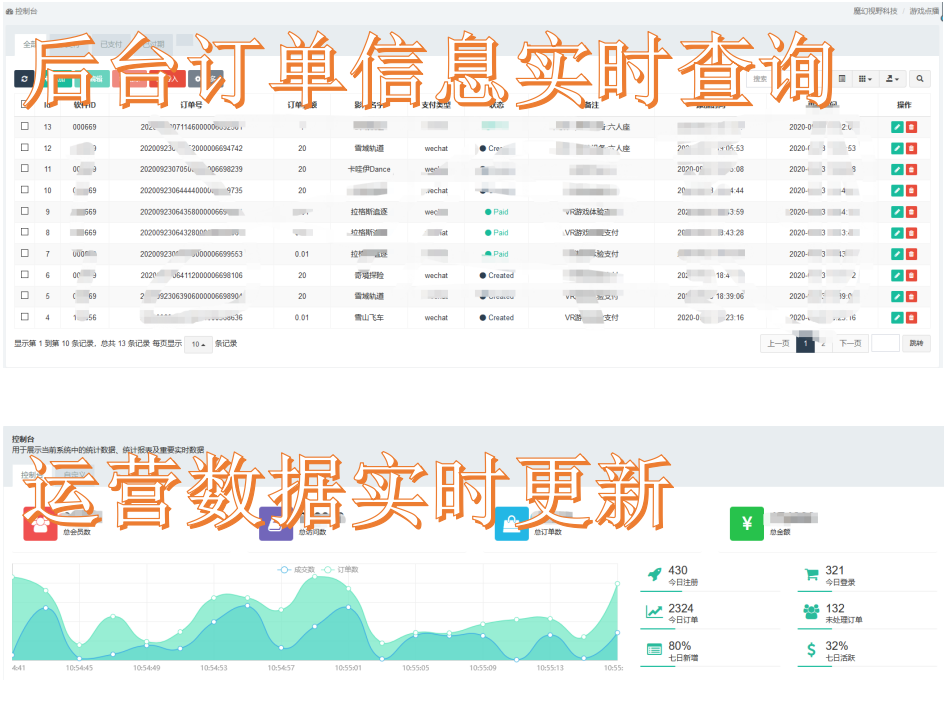Screen dimensions: 946x721
Task: Edit the order row with Id 9
Action: click(897, 212)
